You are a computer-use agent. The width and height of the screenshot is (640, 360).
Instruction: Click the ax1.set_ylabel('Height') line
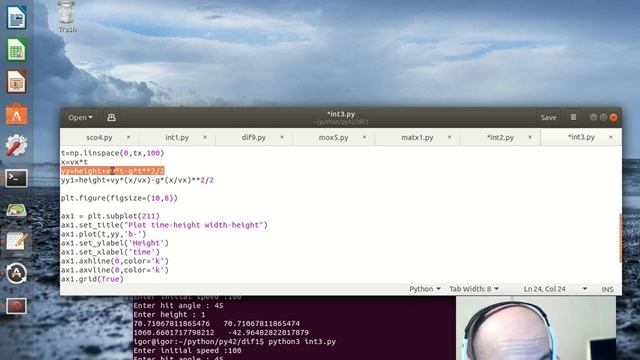115,243
